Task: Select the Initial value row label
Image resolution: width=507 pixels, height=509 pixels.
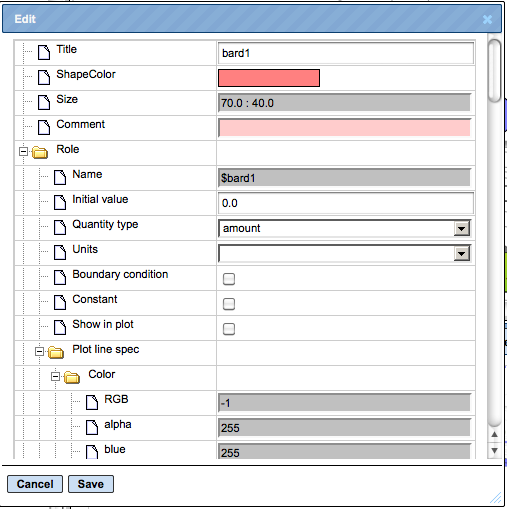Action: click(x=100, y=199)
